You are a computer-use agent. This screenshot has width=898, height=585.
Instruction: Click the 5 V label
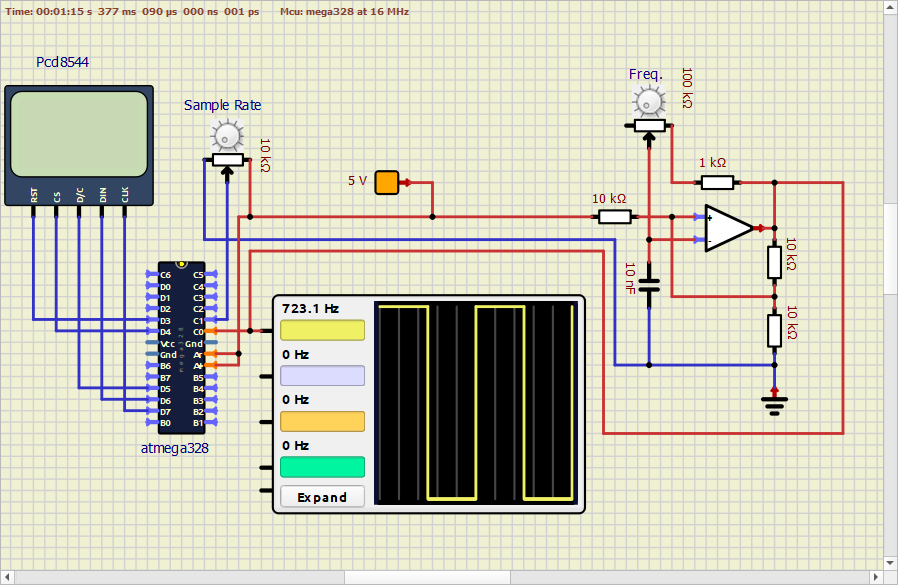coord(357,181)
